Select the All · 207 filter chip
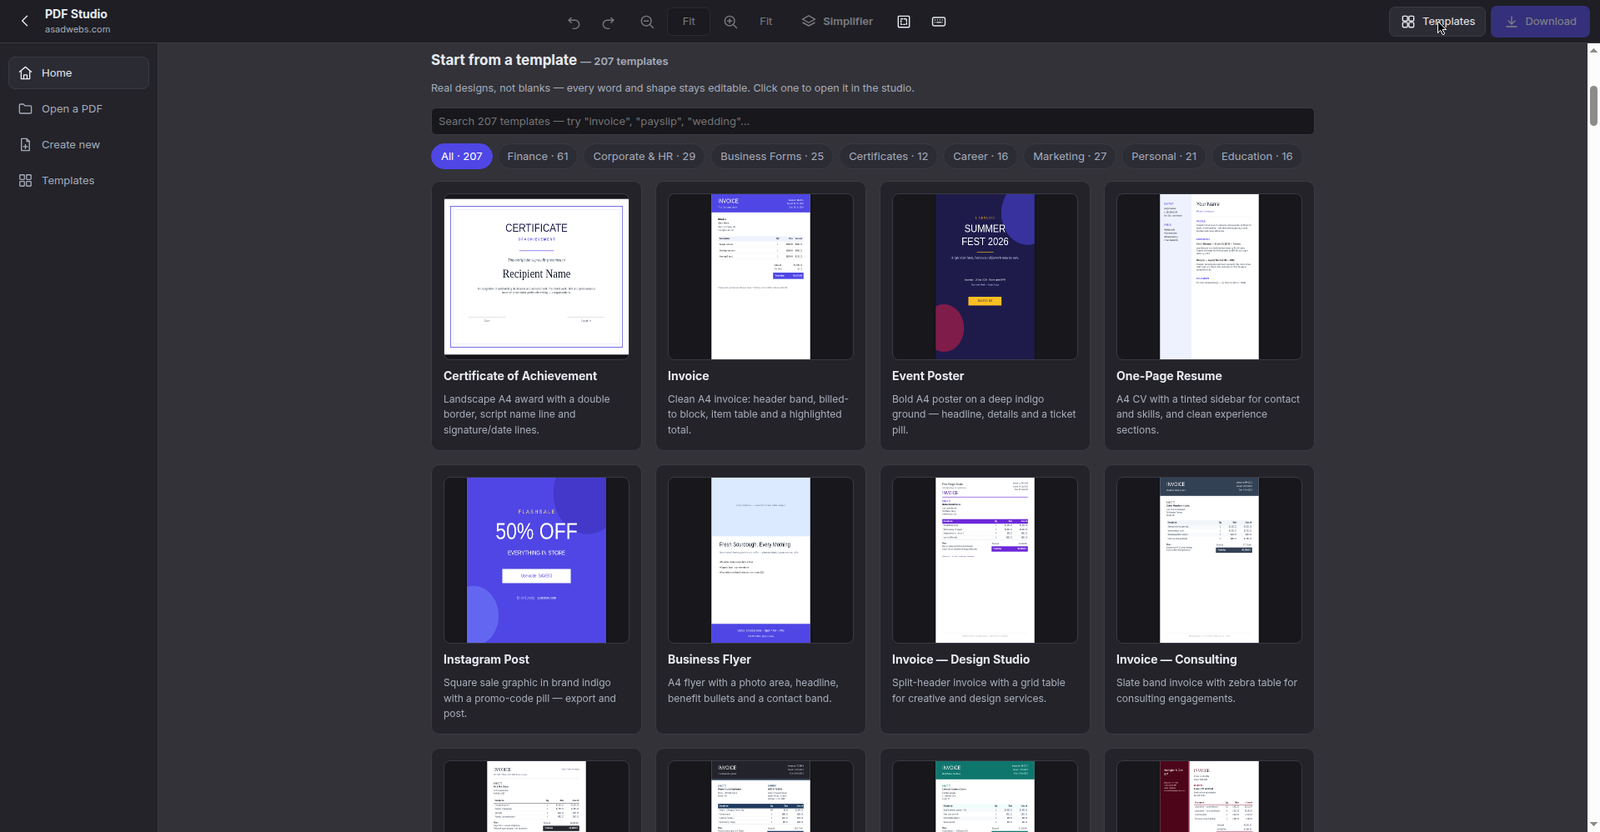 point(462,157)
